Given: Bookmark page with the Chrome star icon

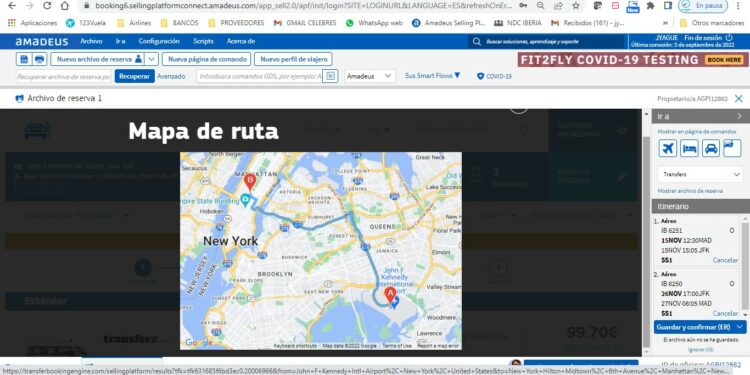Looking at the screenshot, I should coord(576,6).
